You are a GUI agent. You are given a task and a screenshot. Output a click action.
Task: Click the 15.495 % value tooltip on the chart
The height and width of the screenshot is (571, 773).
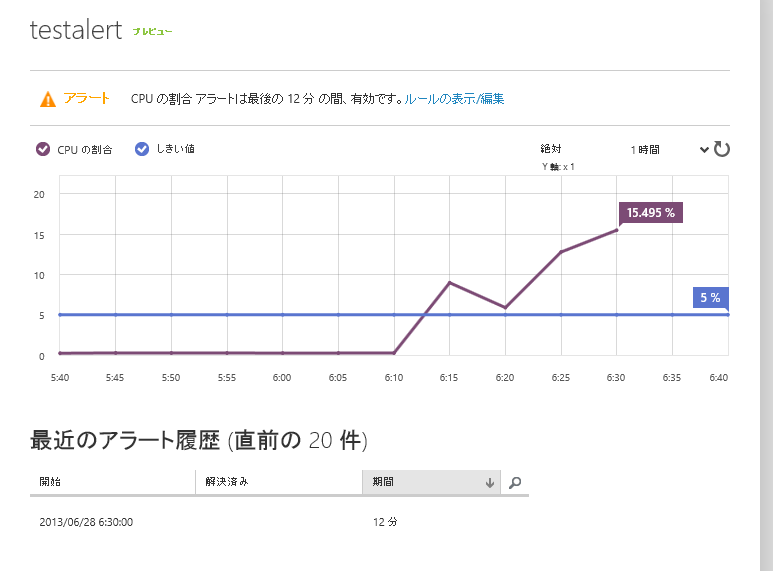pyautogui.click(x=651, y=212)
